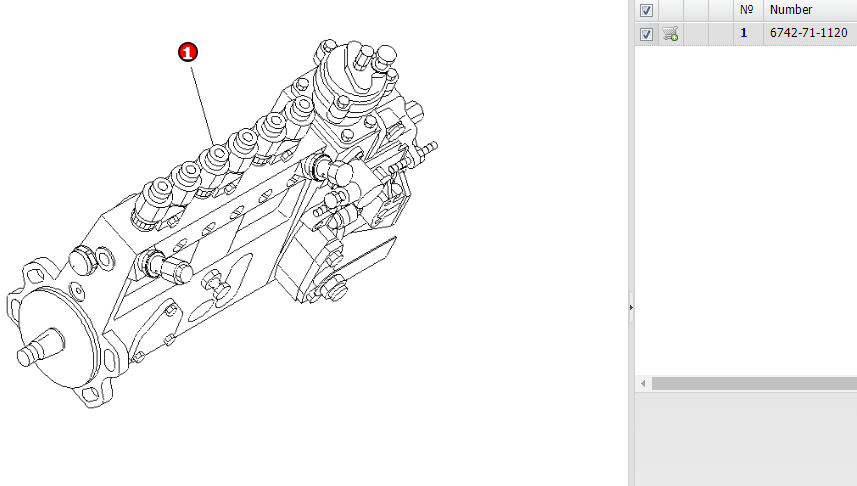The width and height of the screenshot is (857, 486).
Task: Click the red callout marker number 1
Action: 187,52
